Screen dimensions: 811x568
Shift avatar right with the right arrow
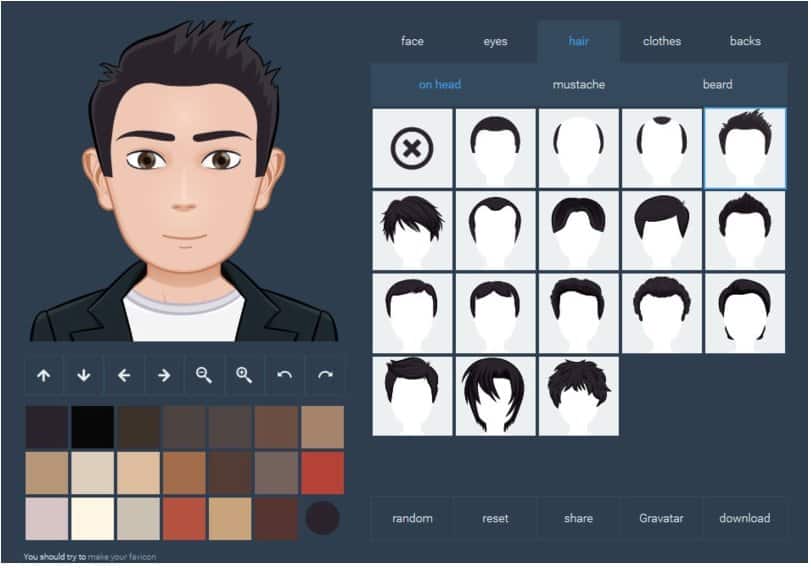pos(163,376)
